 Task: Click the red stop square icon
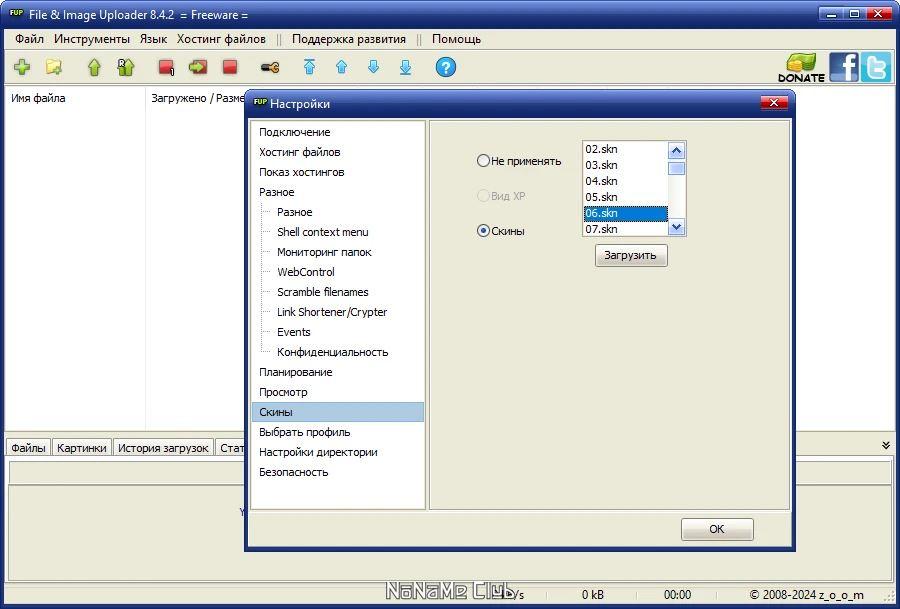click(x=230, y=68)
